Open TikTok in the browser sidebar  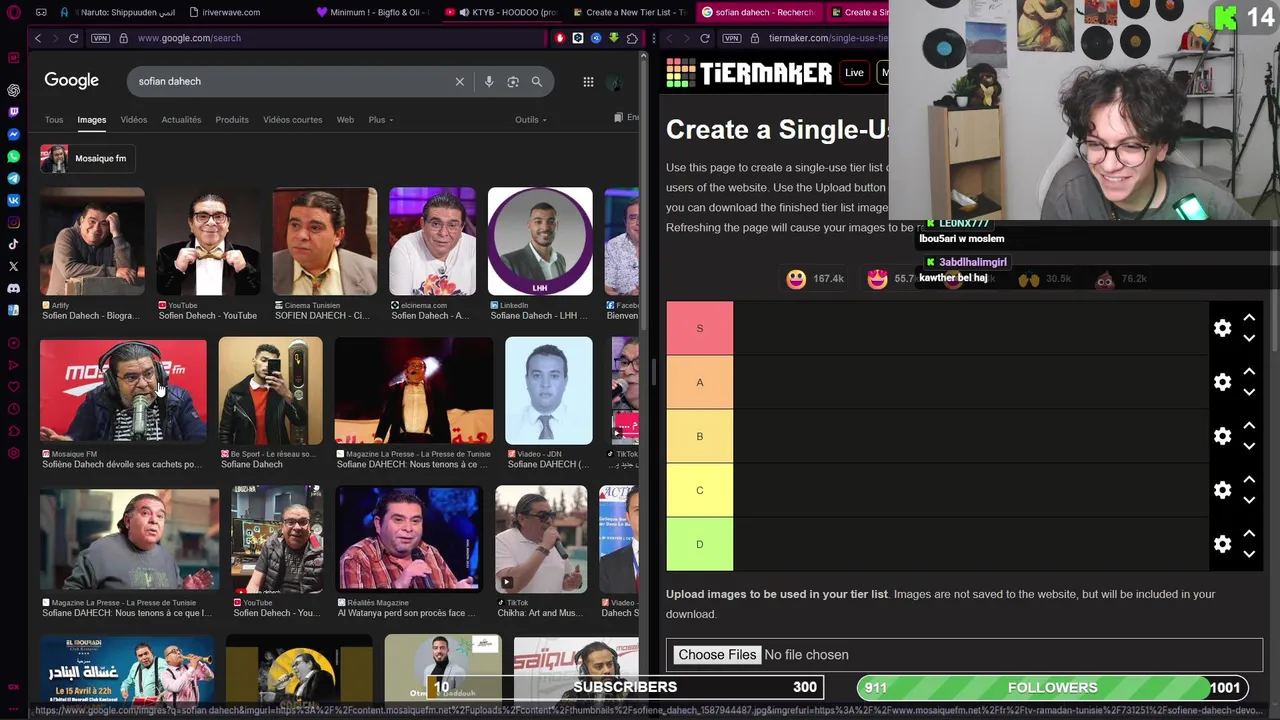13,244
